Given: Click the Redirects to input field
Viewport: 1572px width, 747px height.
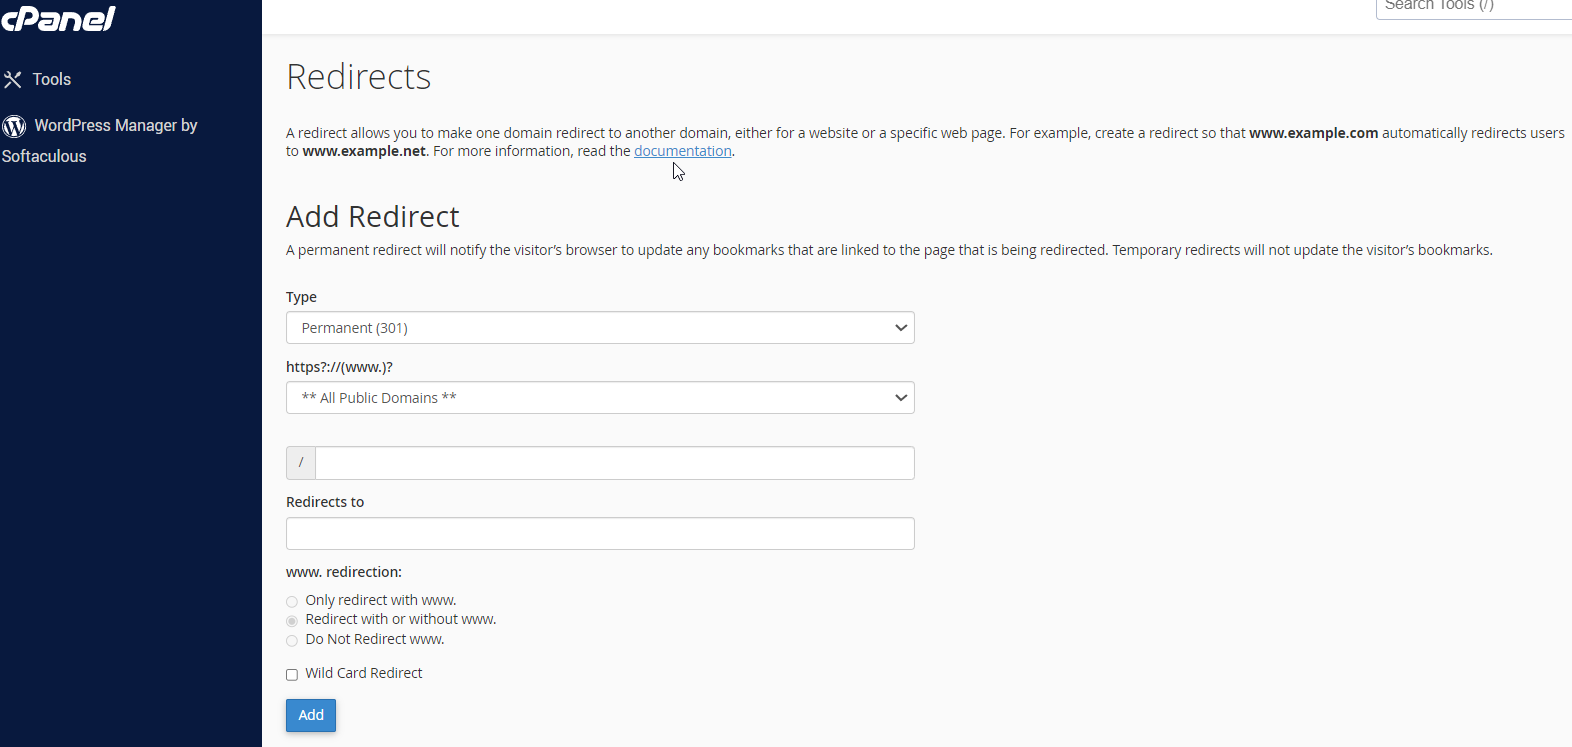Looking at the screenshot, I should pos(600,534).
